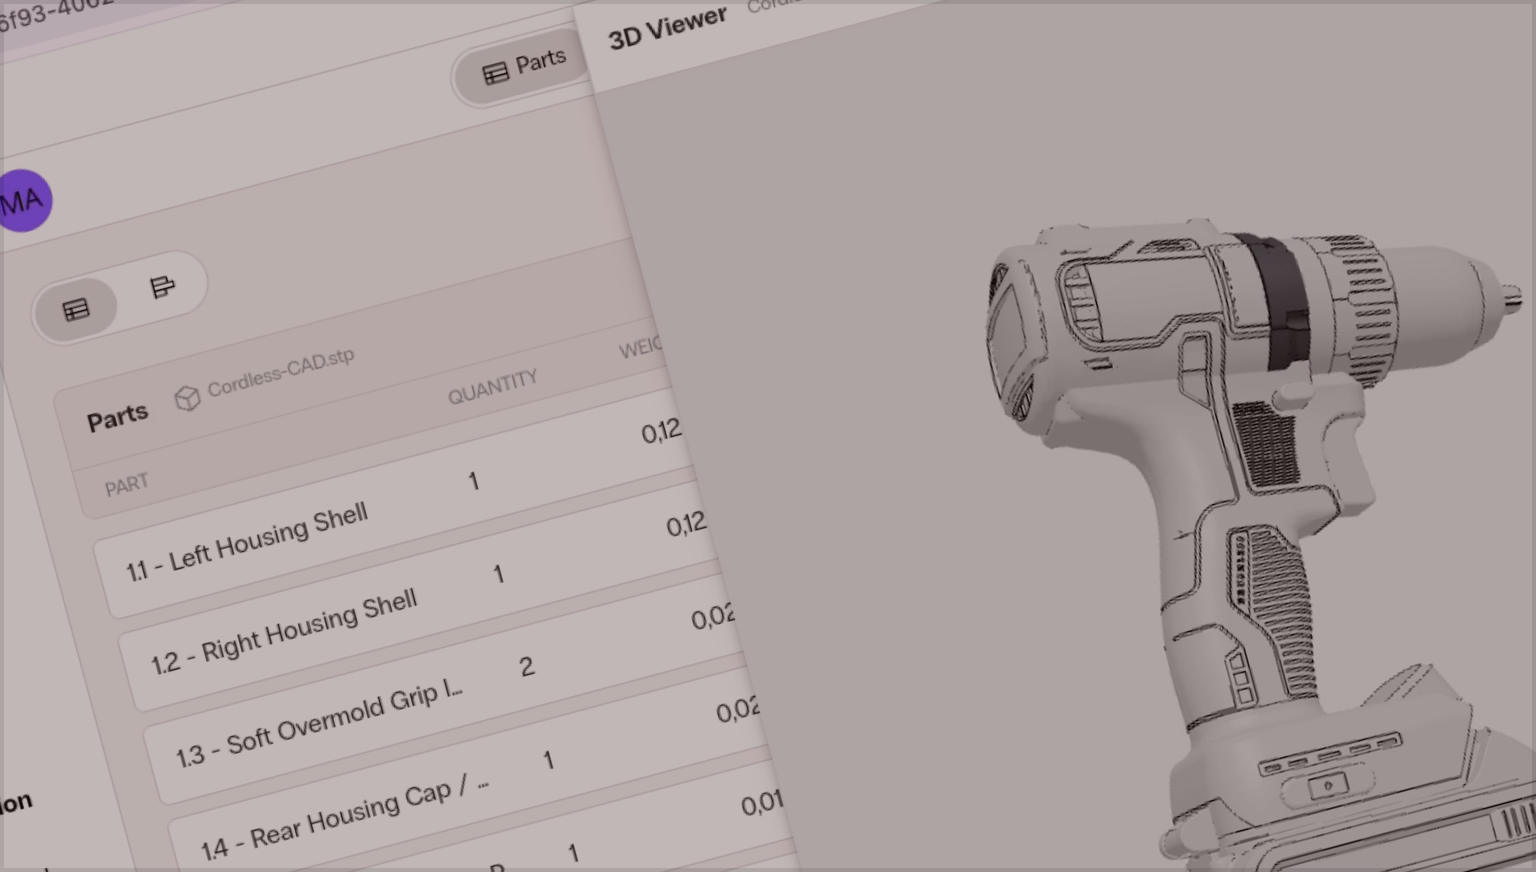The height and width of the screenshot is (872, 1536).
Task: Switch to the 3D Viewer tab
Action: pos(667,28)
